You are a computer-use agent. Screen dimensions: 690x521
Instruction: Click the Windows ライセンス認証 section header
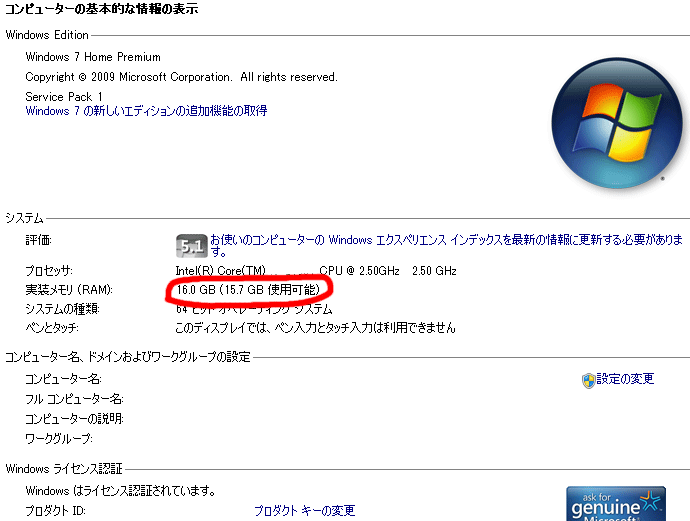64,469
